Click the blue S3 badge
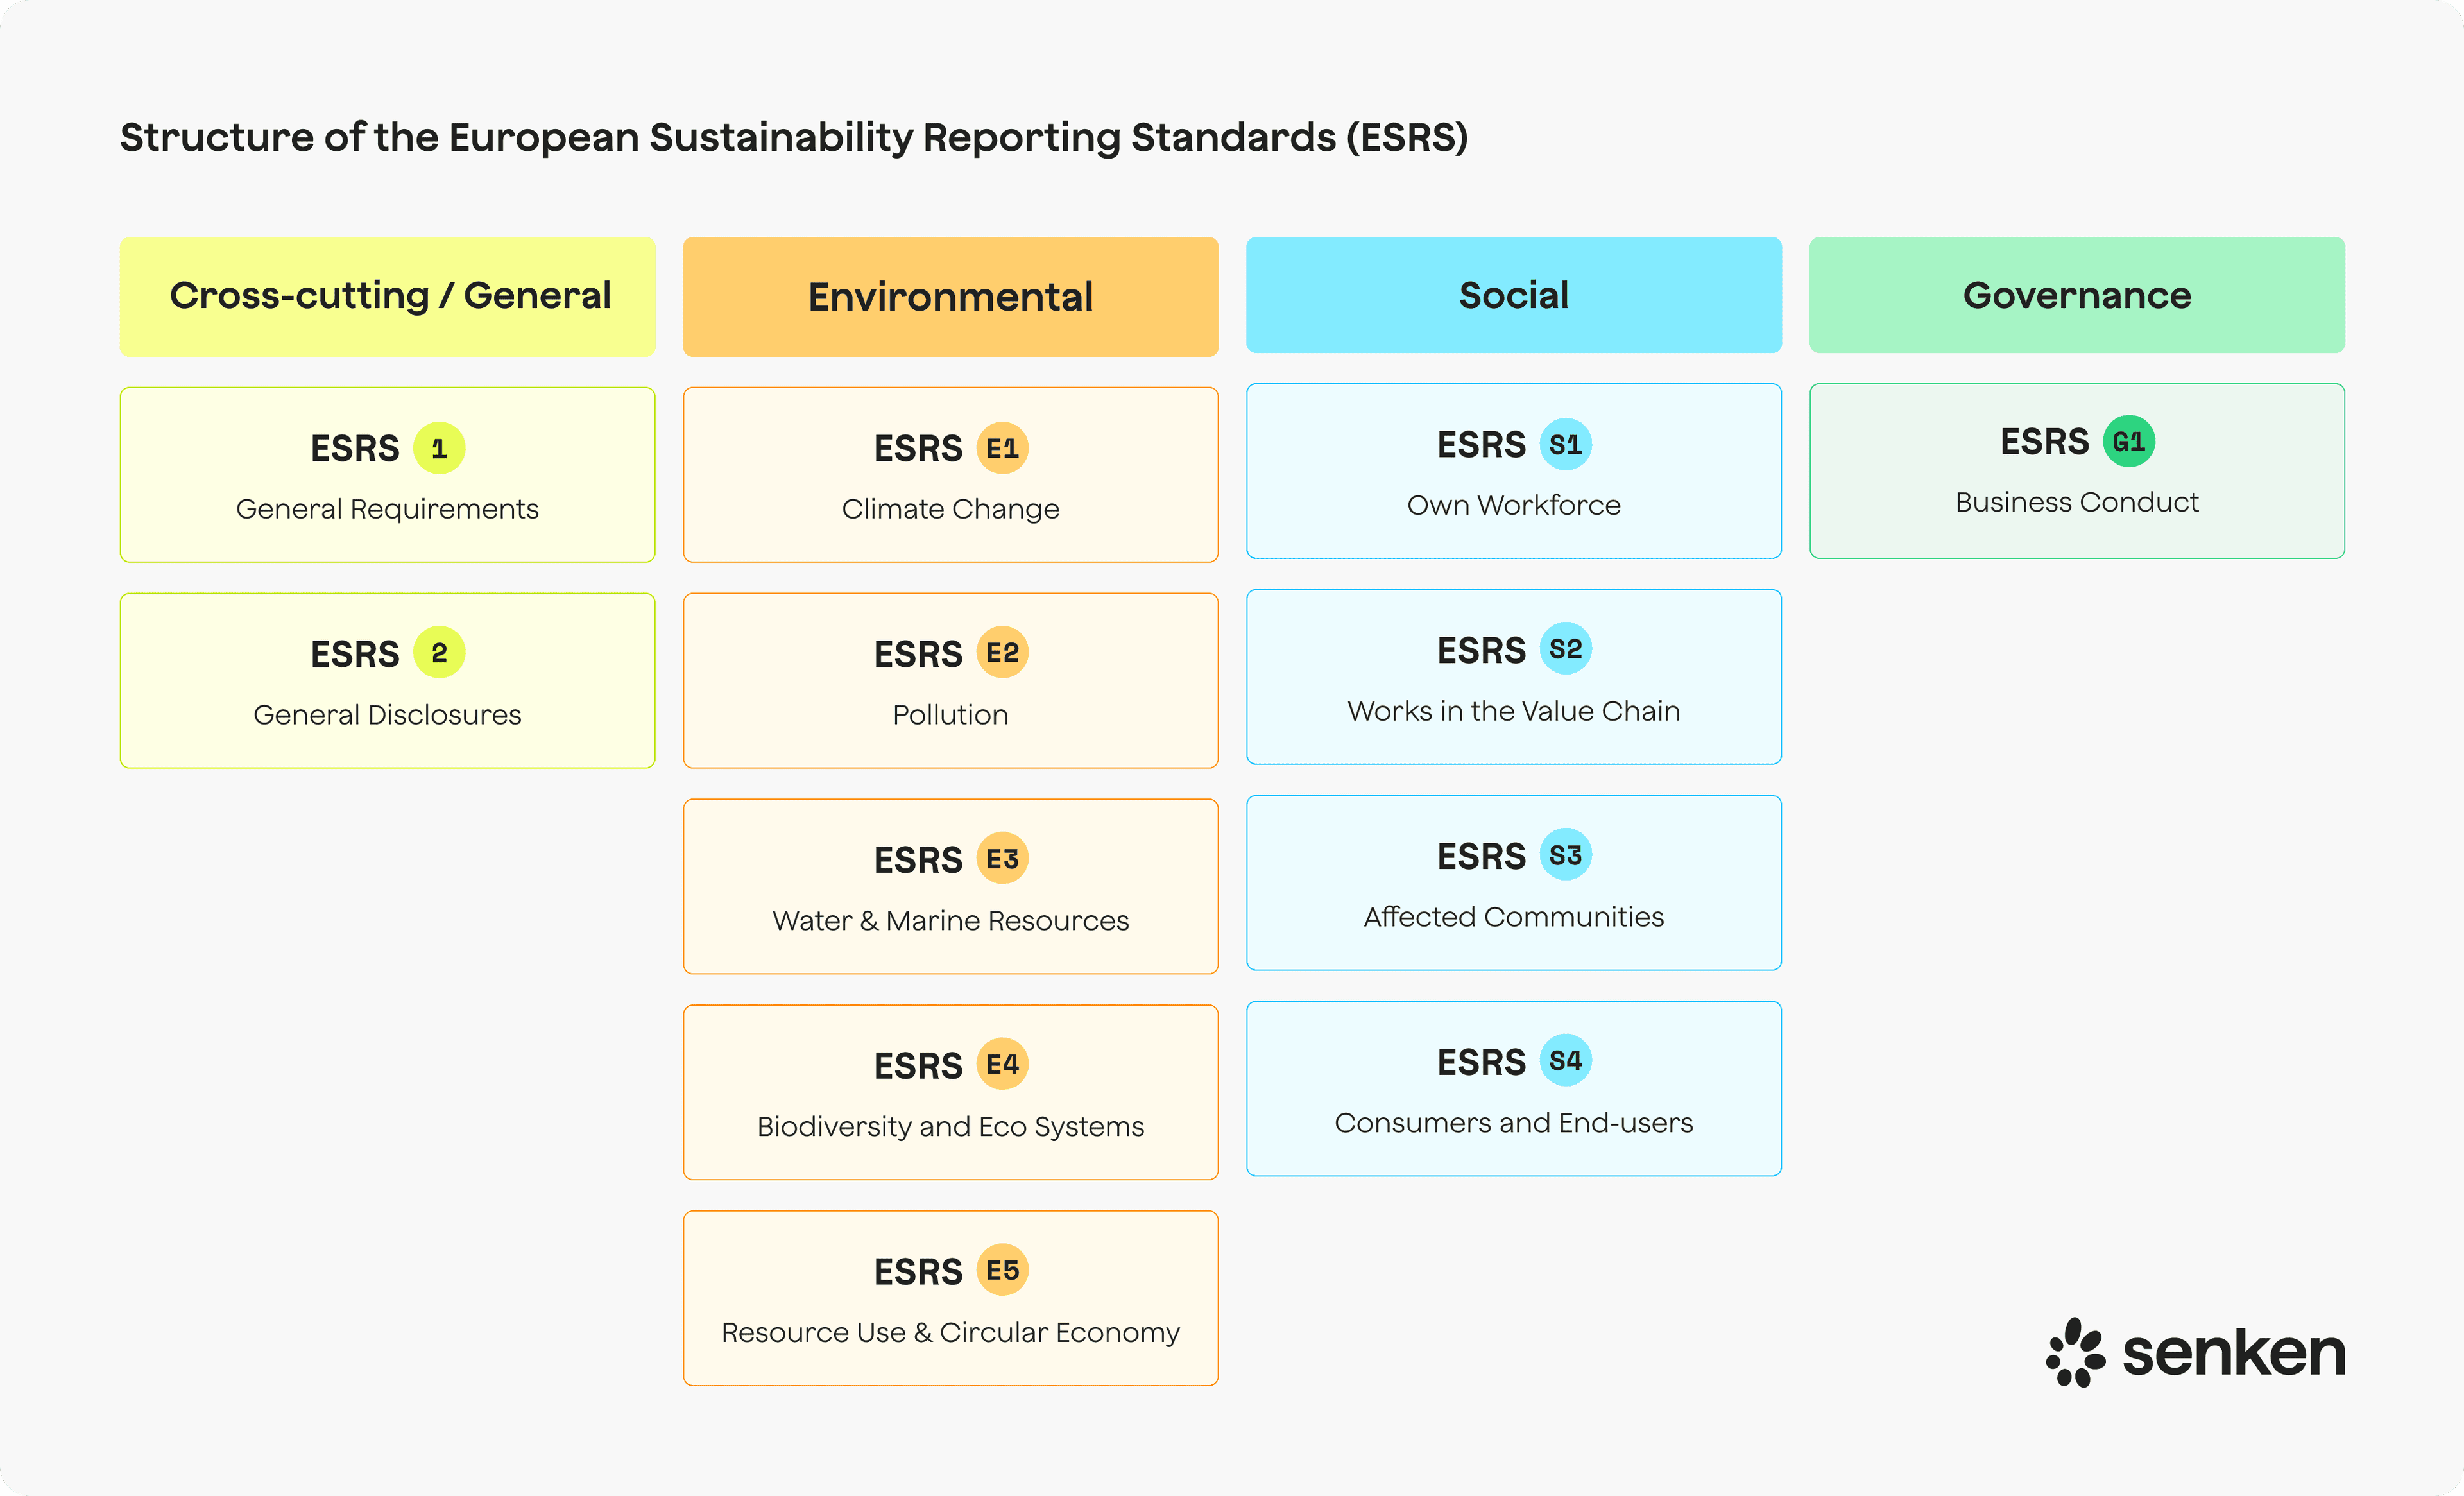Viewport: 2464px width, 1496px height. 1565,855
